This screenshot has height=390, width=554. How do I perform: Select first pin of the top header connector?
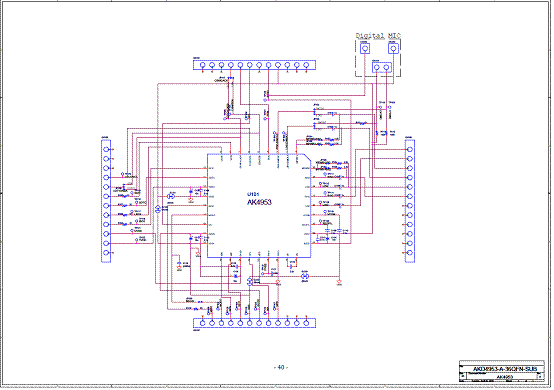(202, 65)
